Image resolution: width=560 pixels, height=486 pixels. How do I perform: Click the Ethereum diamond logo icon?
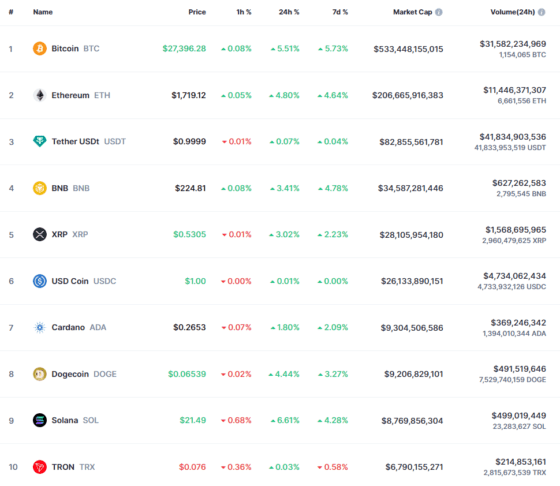(40, 95)
